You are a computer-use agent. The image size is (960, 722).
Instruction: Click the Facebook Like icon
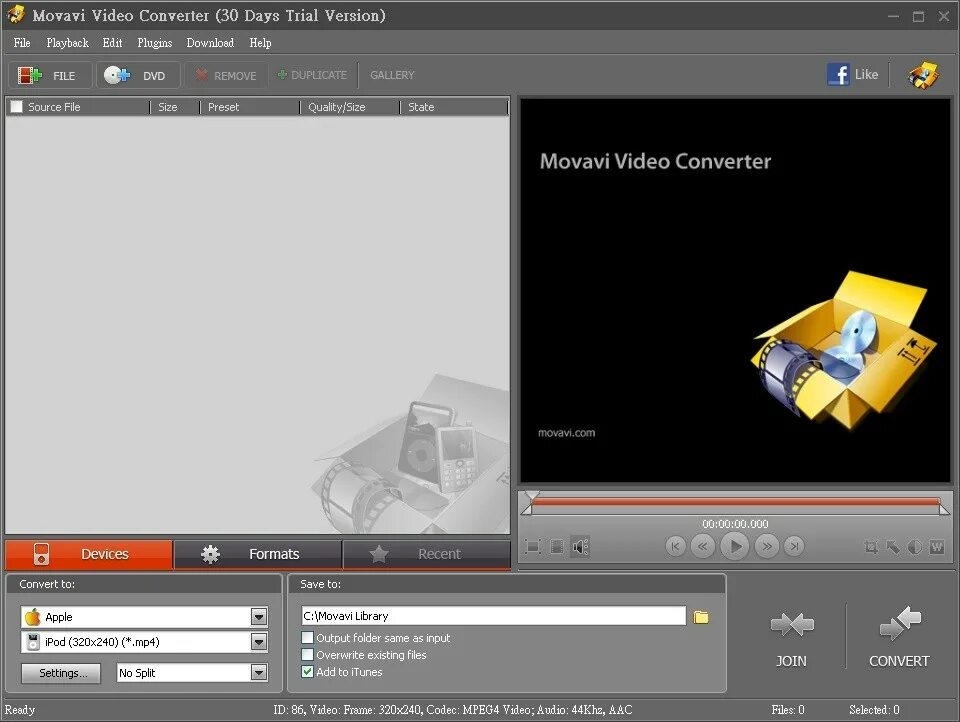838,75
